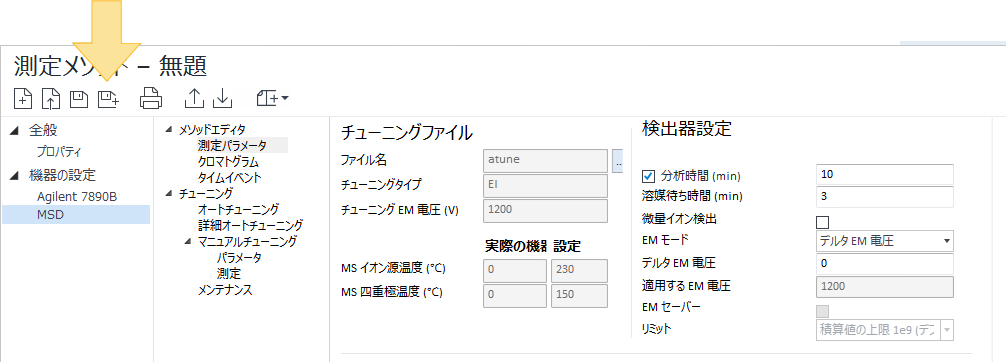Screen dimensions: 1006x362
Task: Click the New Method icon
Action: 22,99
